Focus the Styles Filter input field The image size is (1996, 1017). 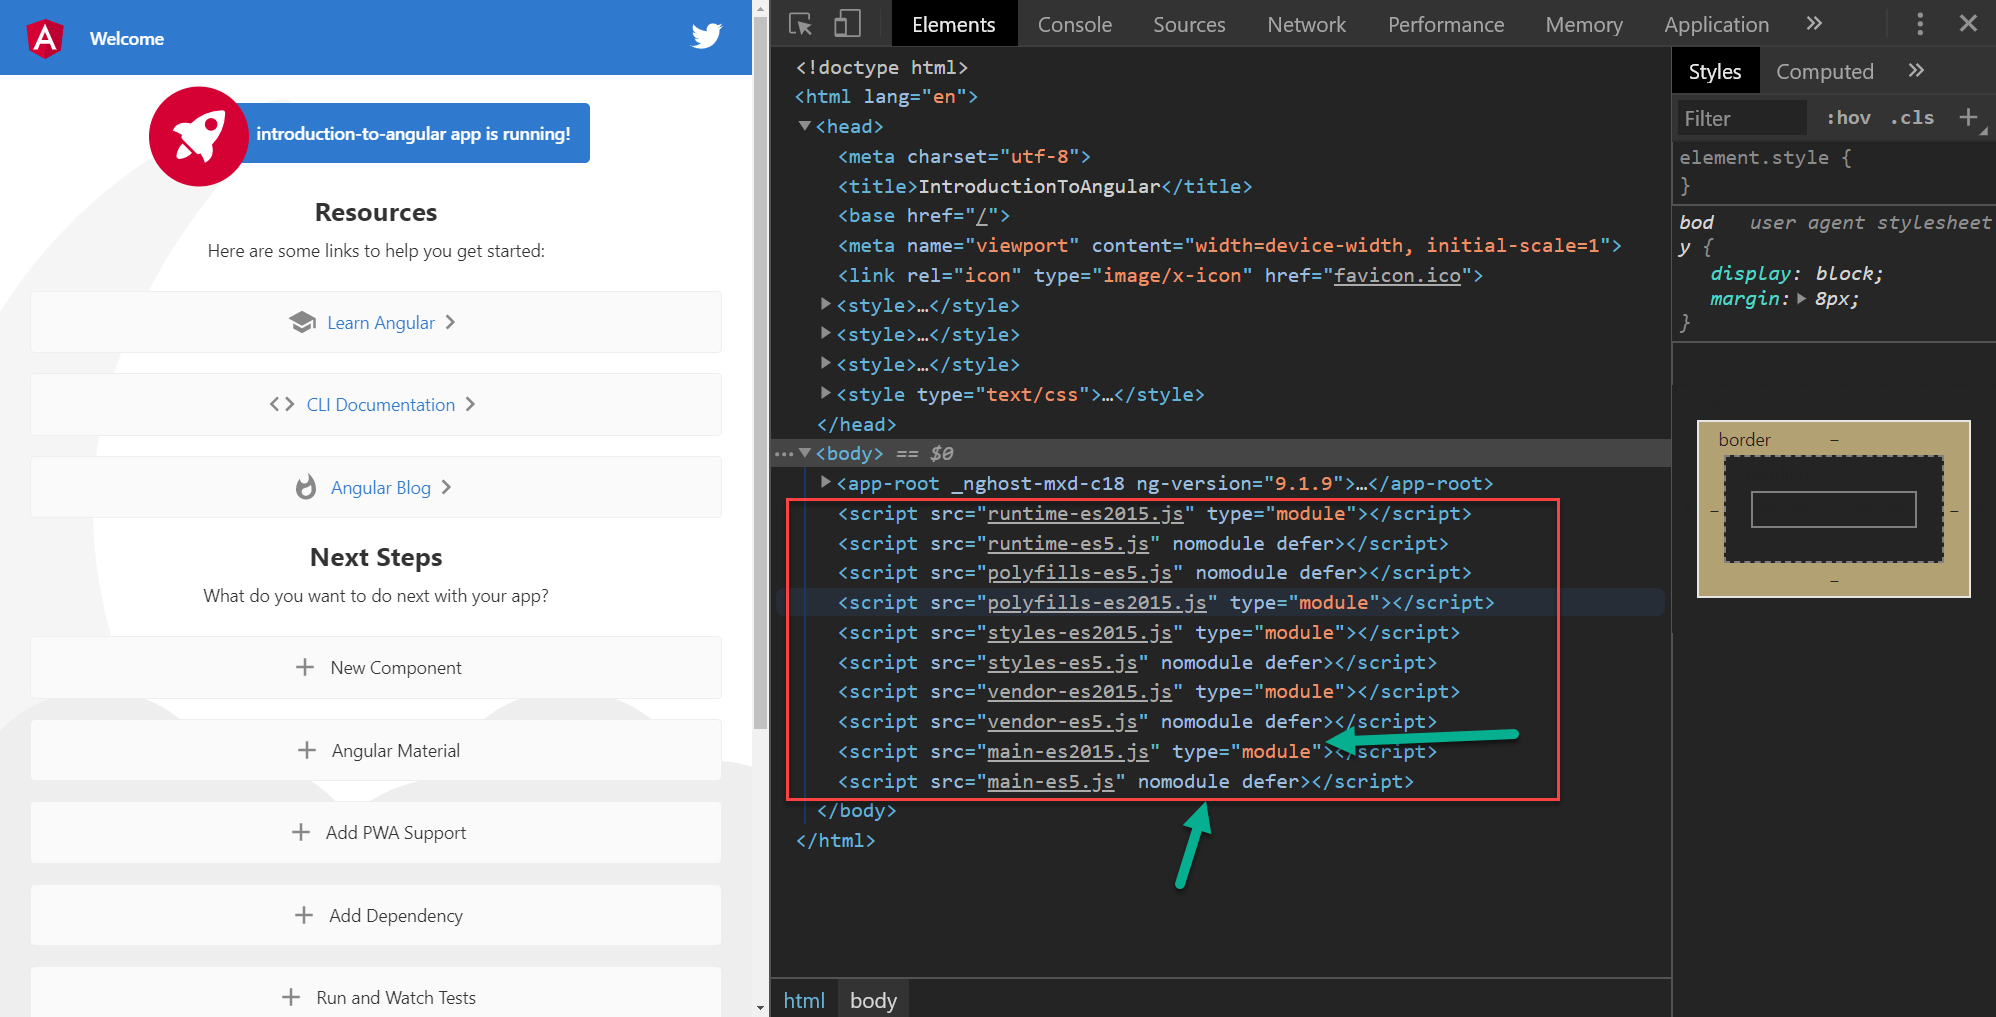click(x=1742, y=118)
